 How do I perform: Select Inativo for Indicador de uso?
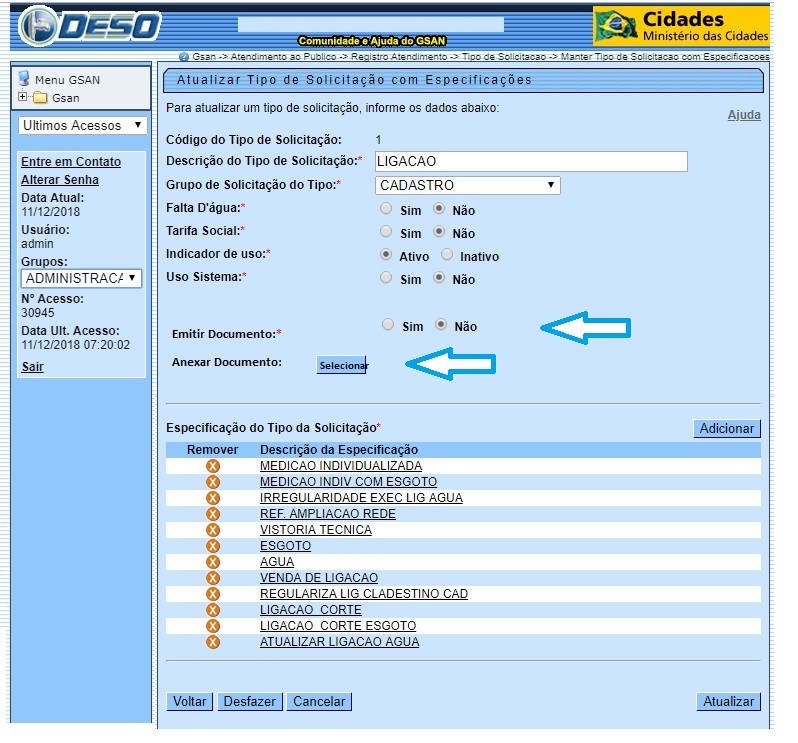(447, 255)
